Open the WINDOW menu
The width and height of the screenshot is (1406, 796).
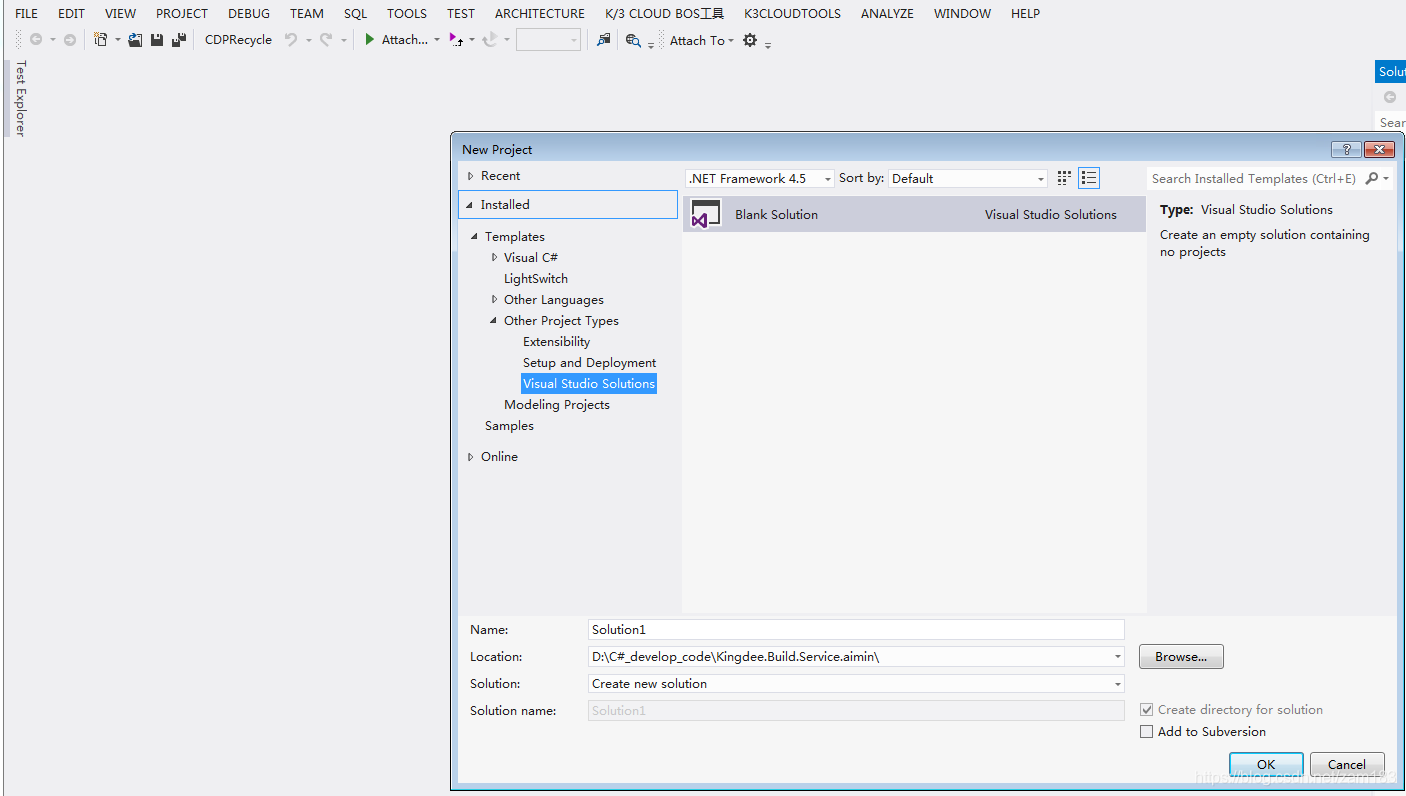pyautogui.click(x=961, y=13)
